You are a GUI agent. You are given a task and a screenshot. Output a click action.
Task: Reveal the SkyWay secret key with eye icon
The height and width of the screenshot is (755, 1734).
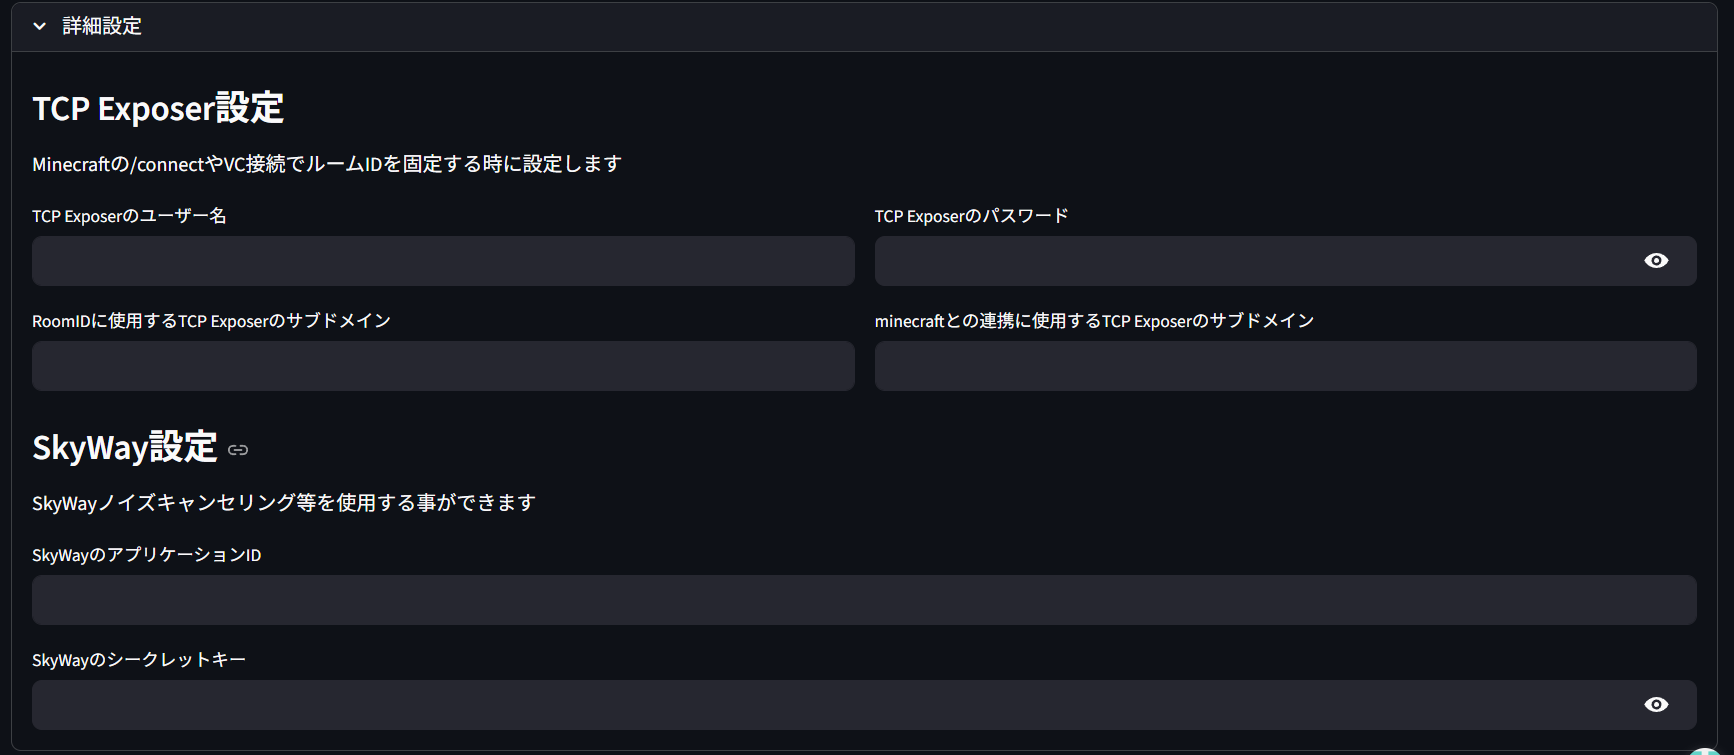tap(1656, 705)
